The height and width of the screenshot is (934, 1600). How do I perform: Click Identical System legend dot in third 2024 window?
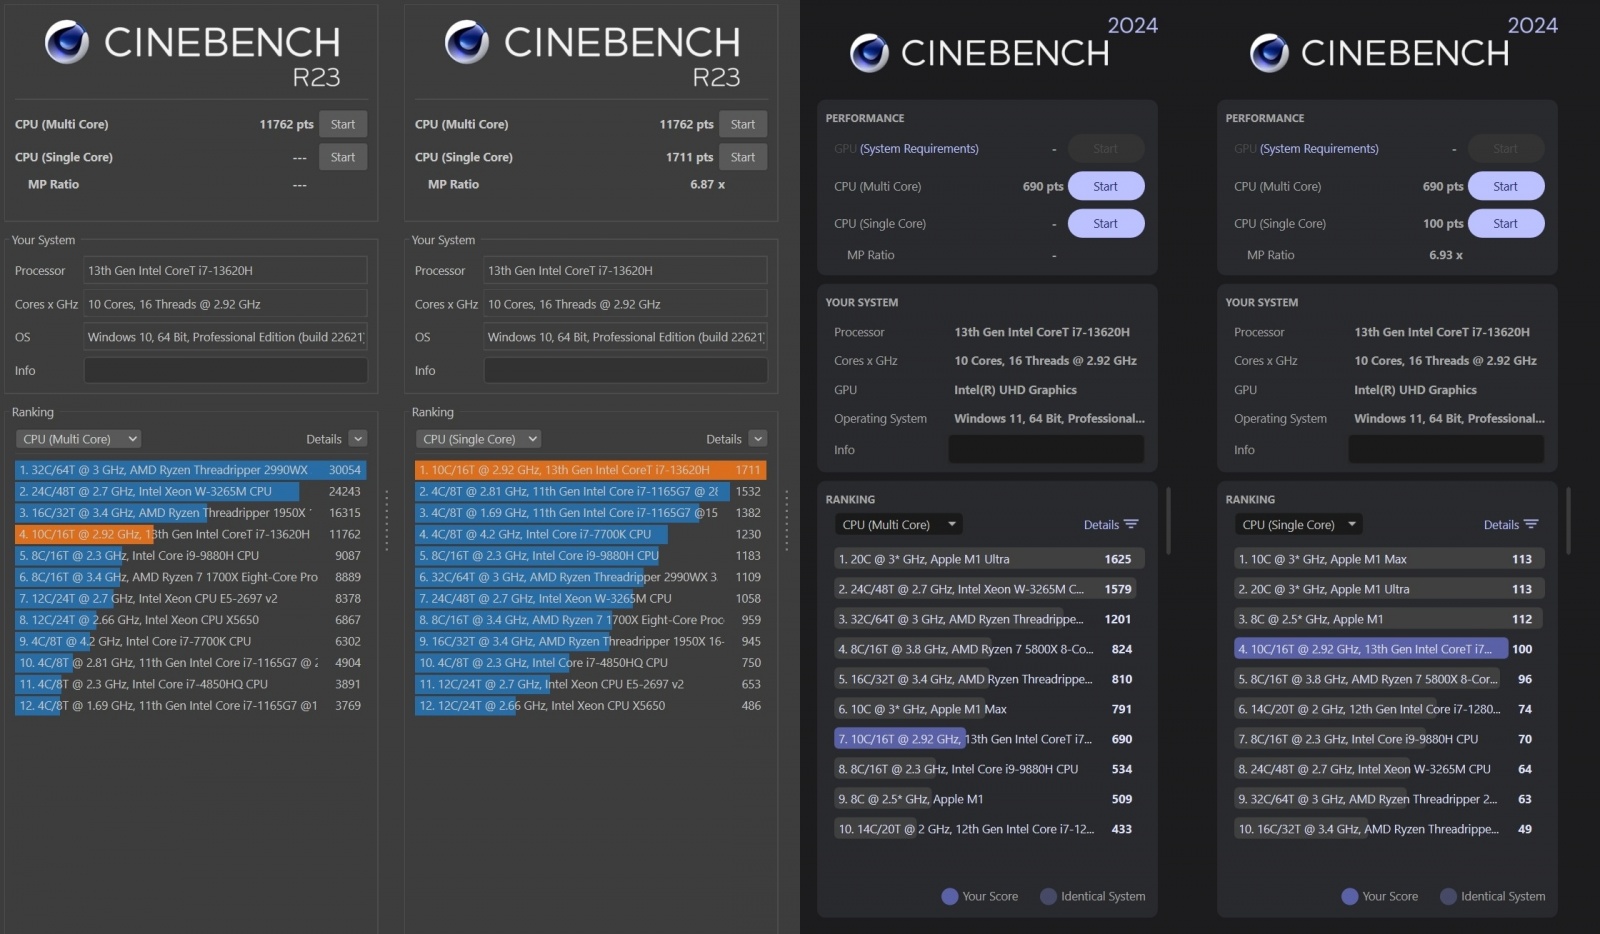point(1048,896)
